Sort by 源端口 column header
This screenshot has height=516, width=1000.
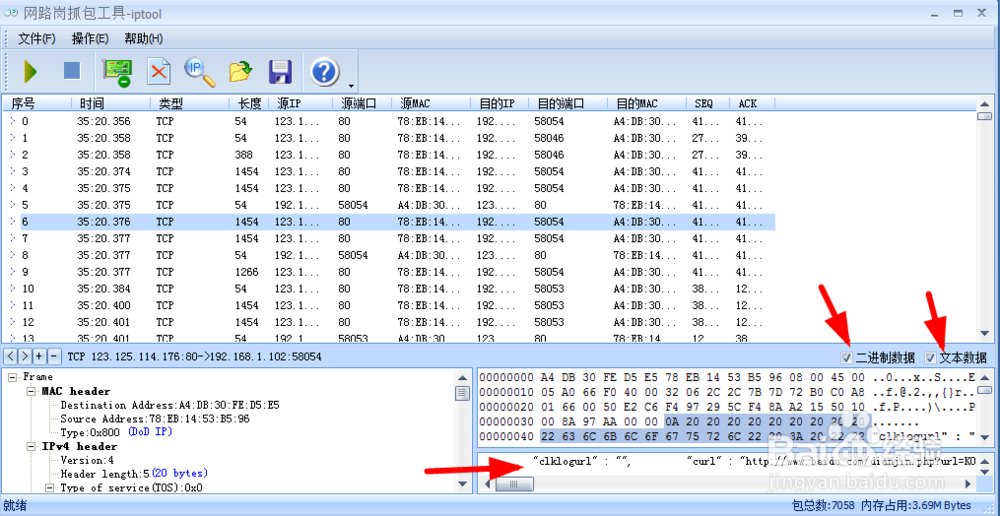click(362, 103)
